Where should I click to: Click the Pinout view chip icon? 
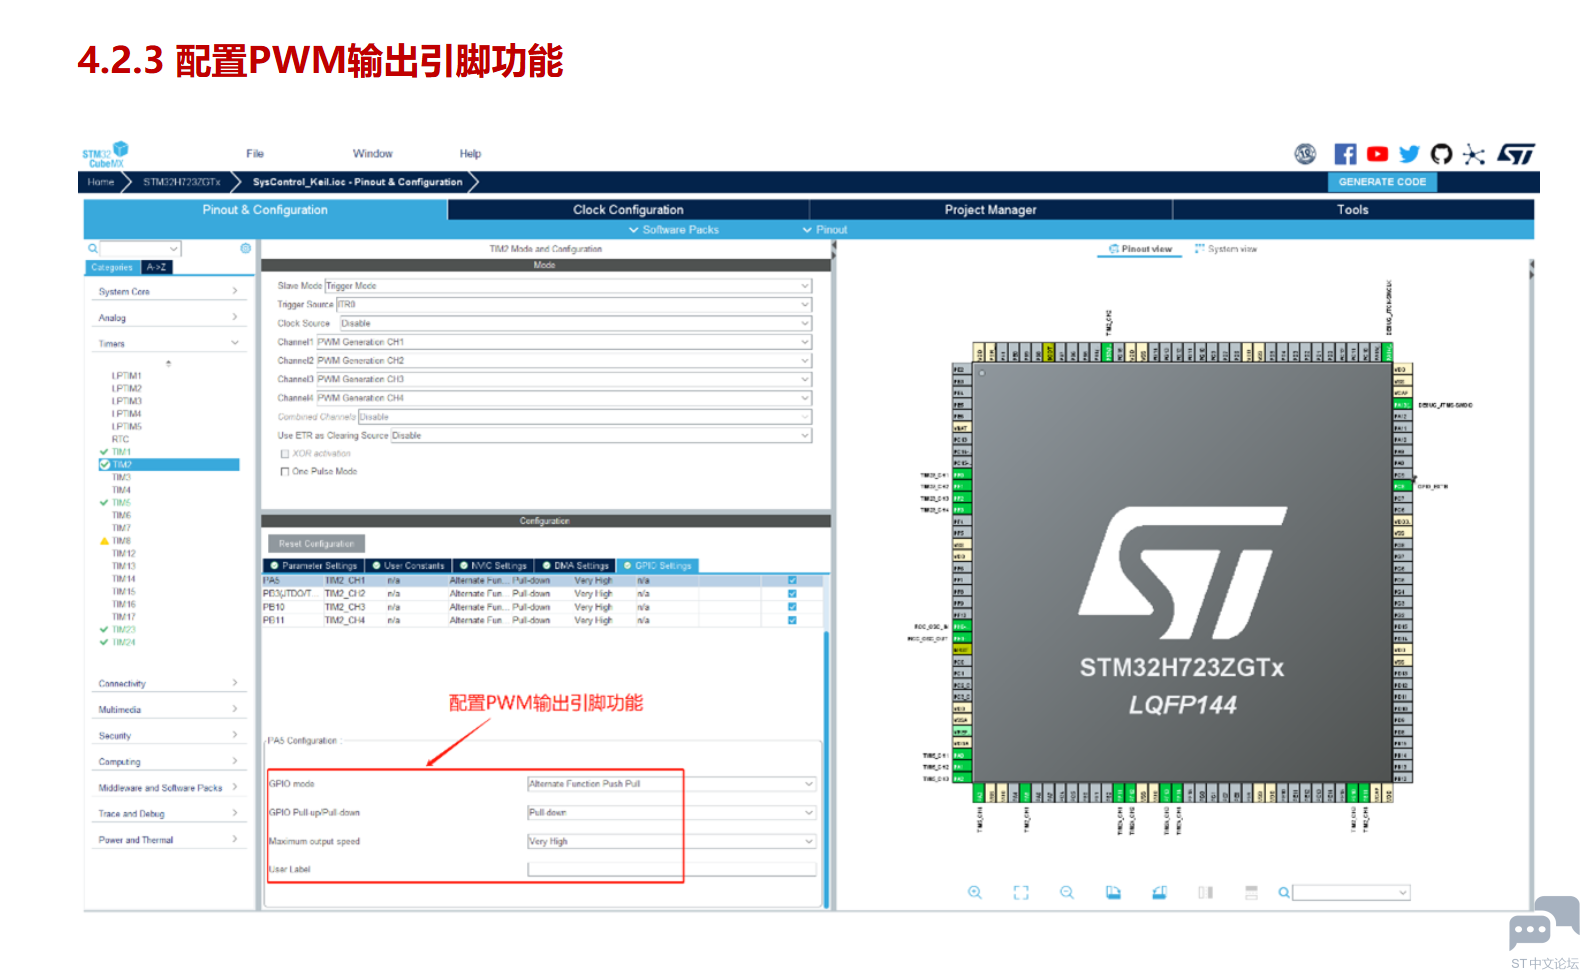(x=1113, y=249)
